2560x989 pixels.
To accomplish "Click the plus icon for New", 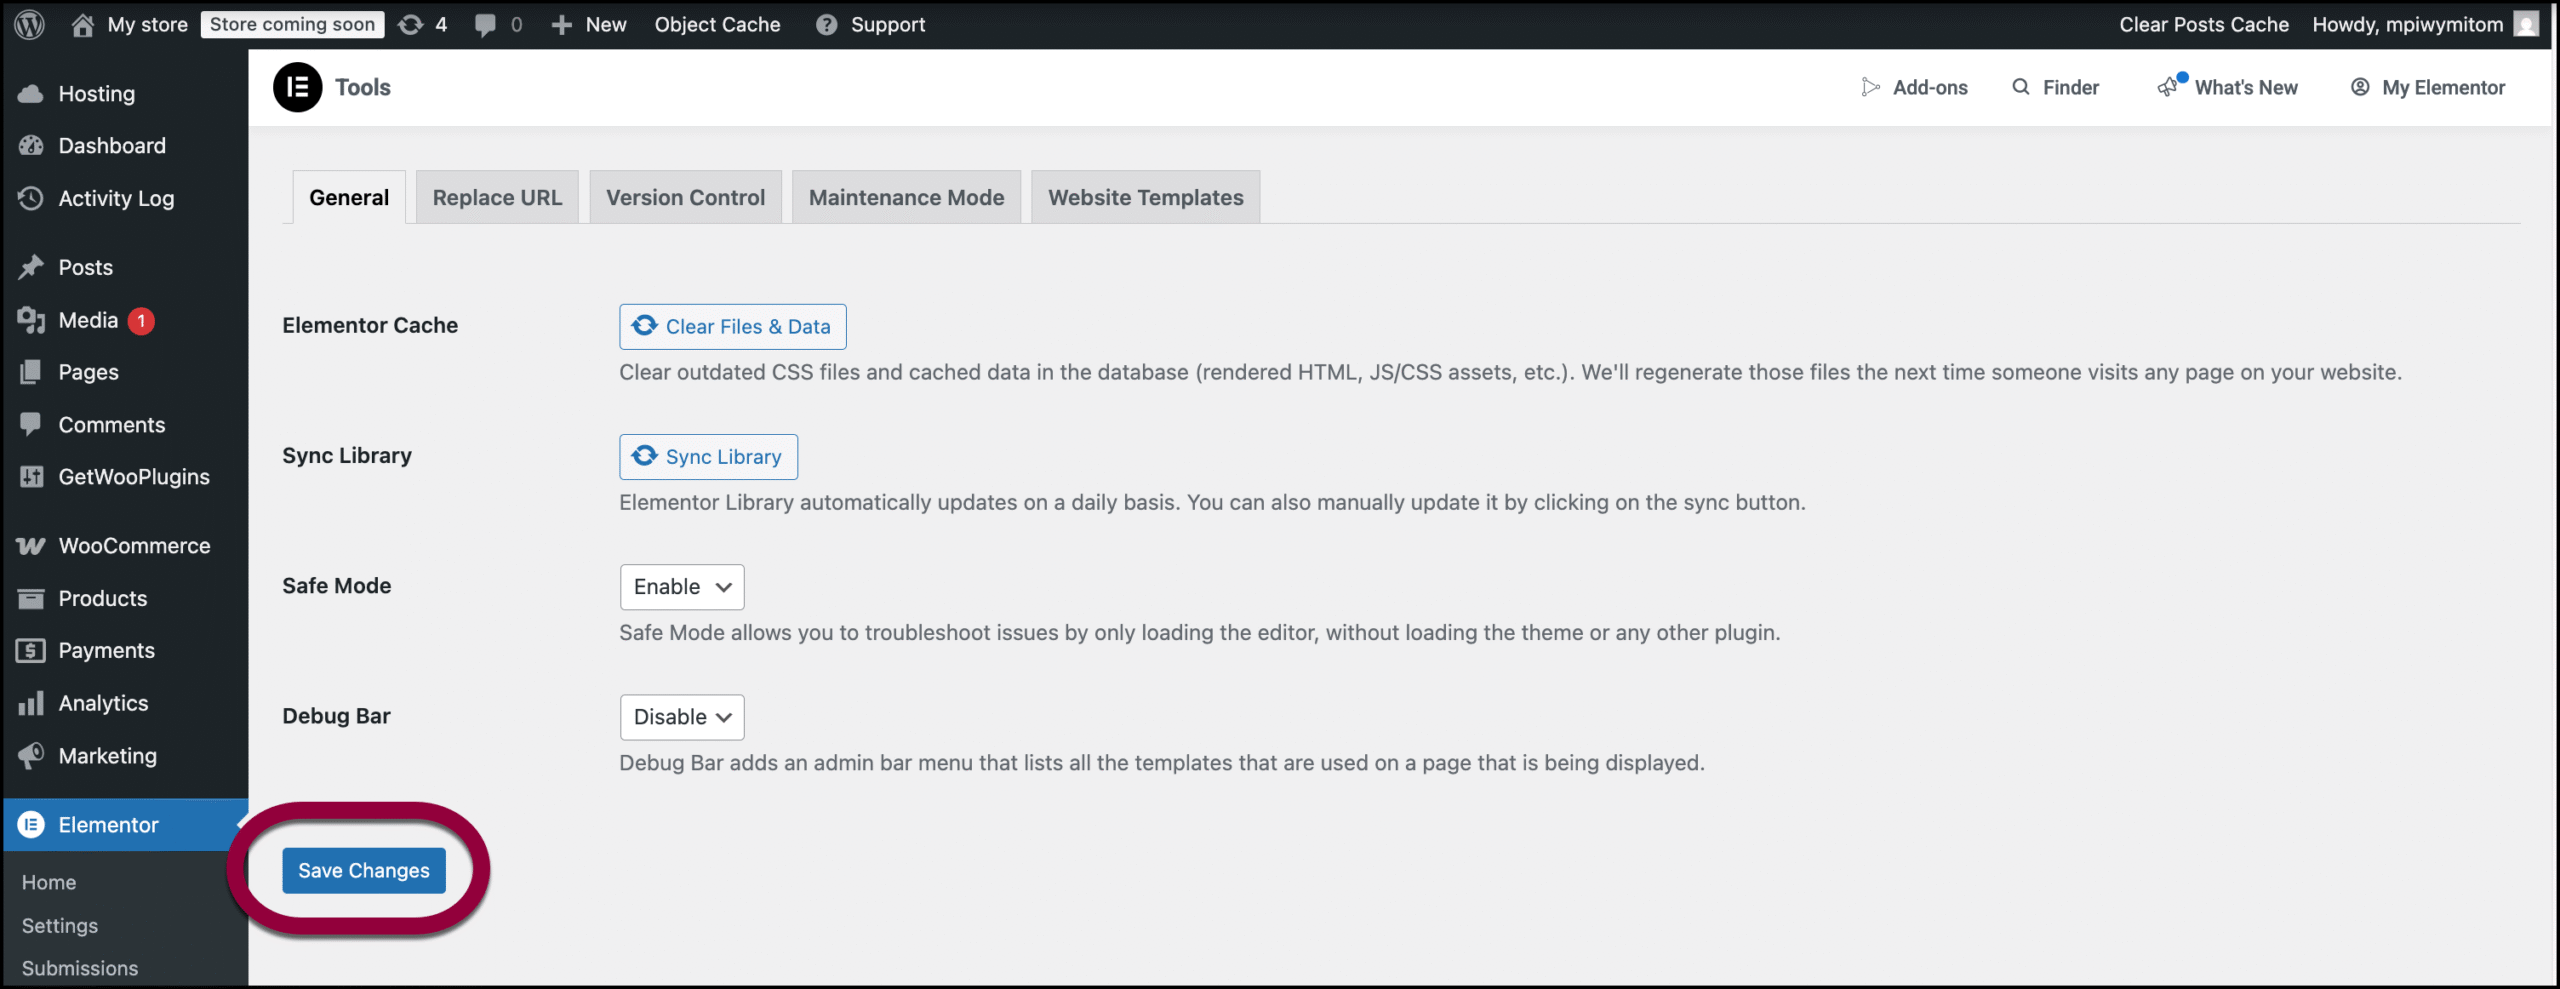I will (x=562, y=25).
